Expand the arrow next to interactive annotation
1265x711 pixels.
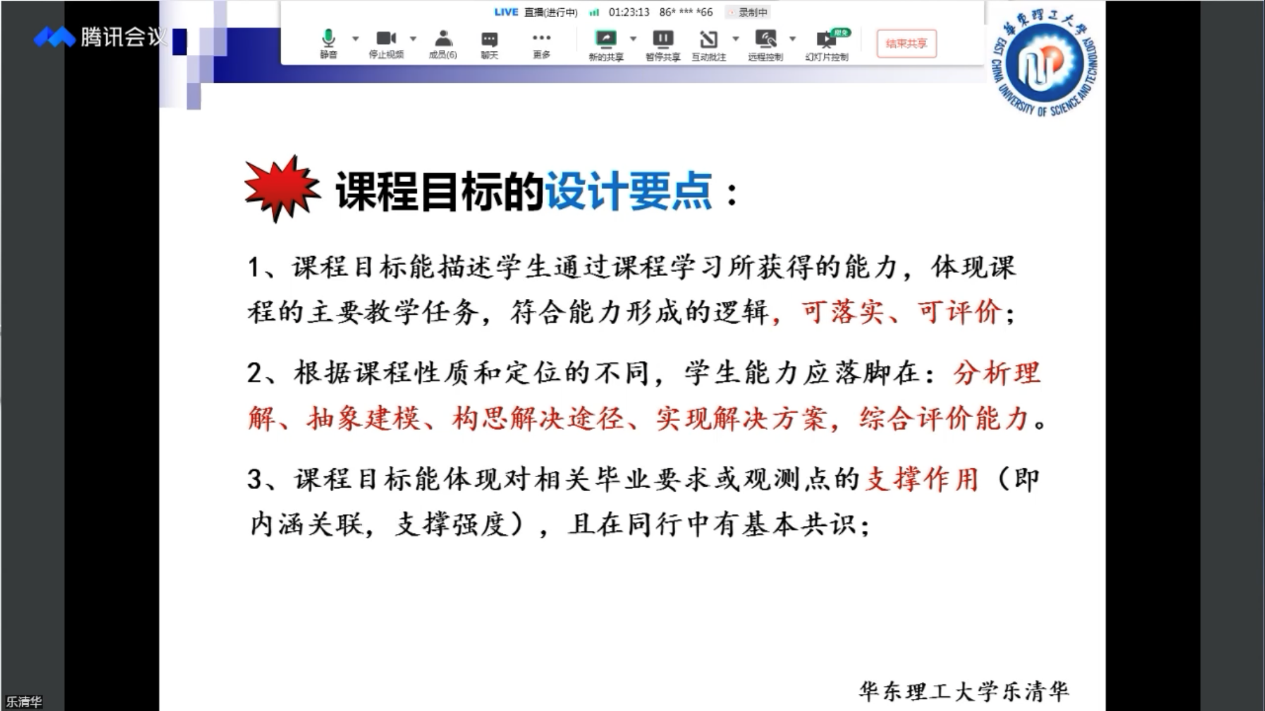coord(735,39)
